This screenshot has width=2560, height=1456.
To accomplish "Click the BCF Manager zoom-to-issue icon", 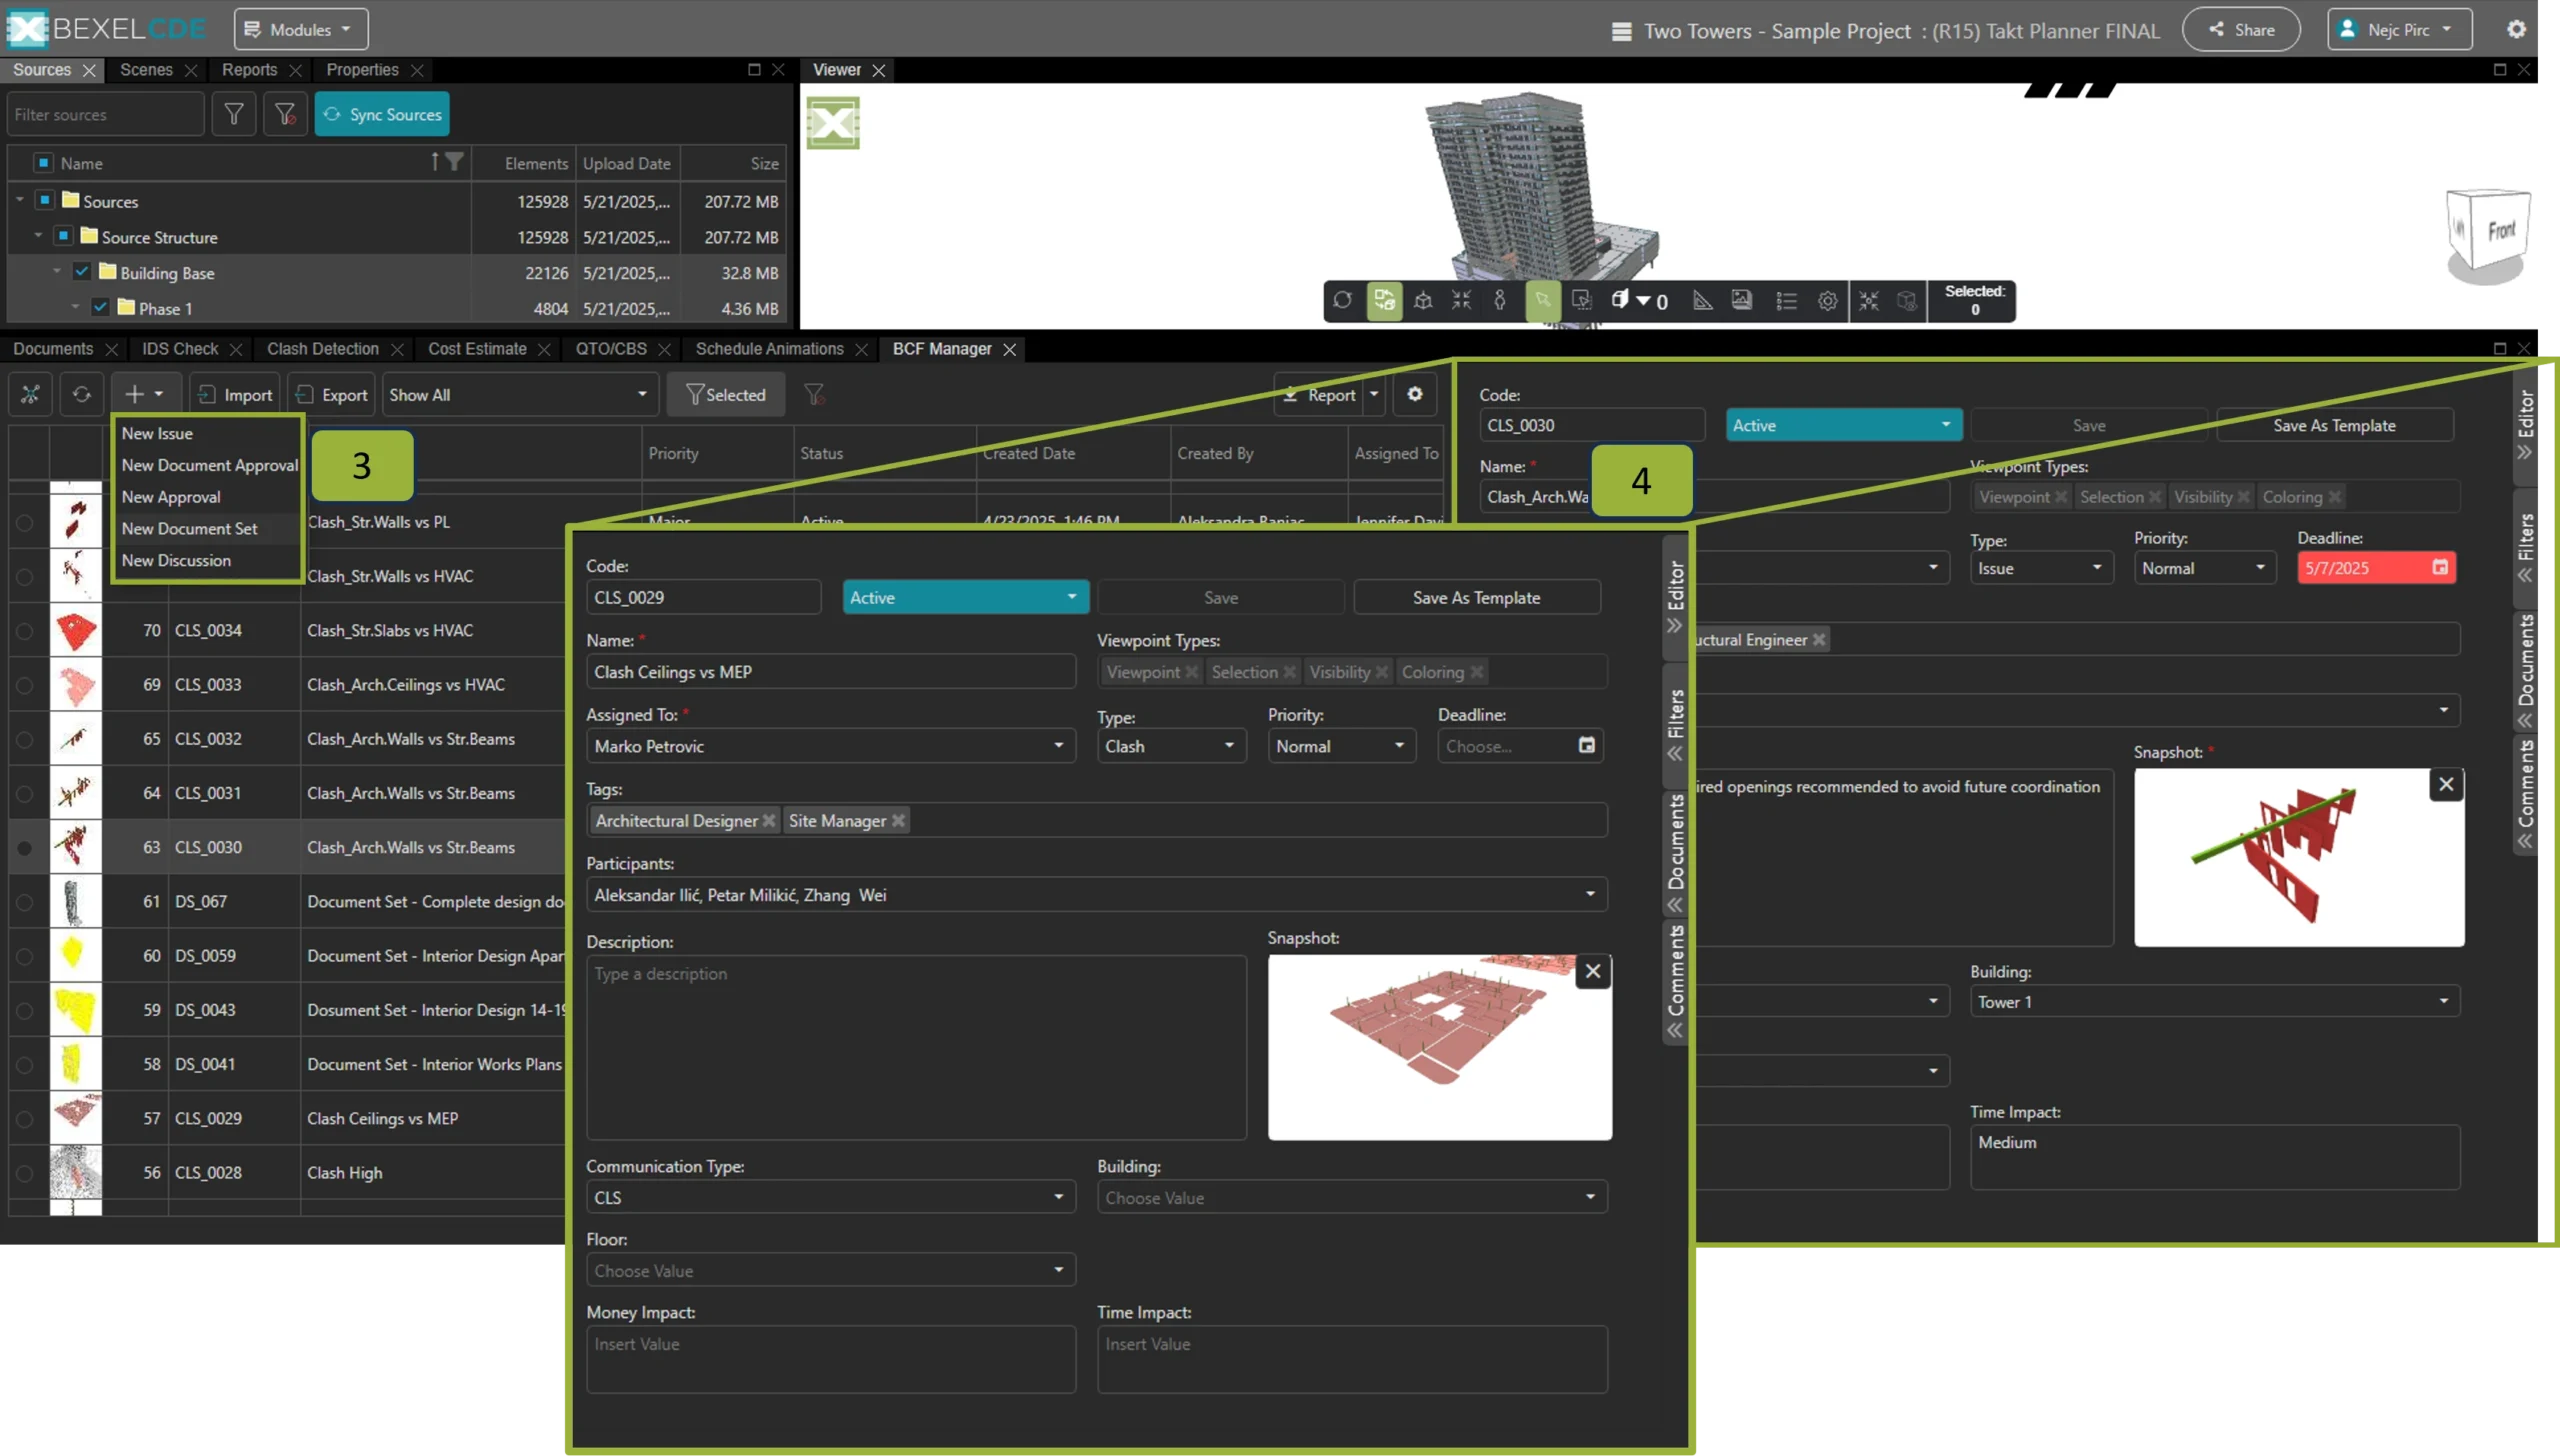I will [30, 394].
